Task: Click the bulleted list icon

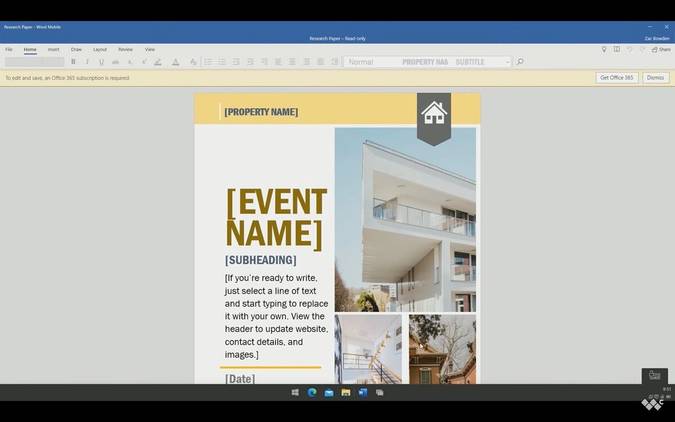Action: click(x=208, y=62)
